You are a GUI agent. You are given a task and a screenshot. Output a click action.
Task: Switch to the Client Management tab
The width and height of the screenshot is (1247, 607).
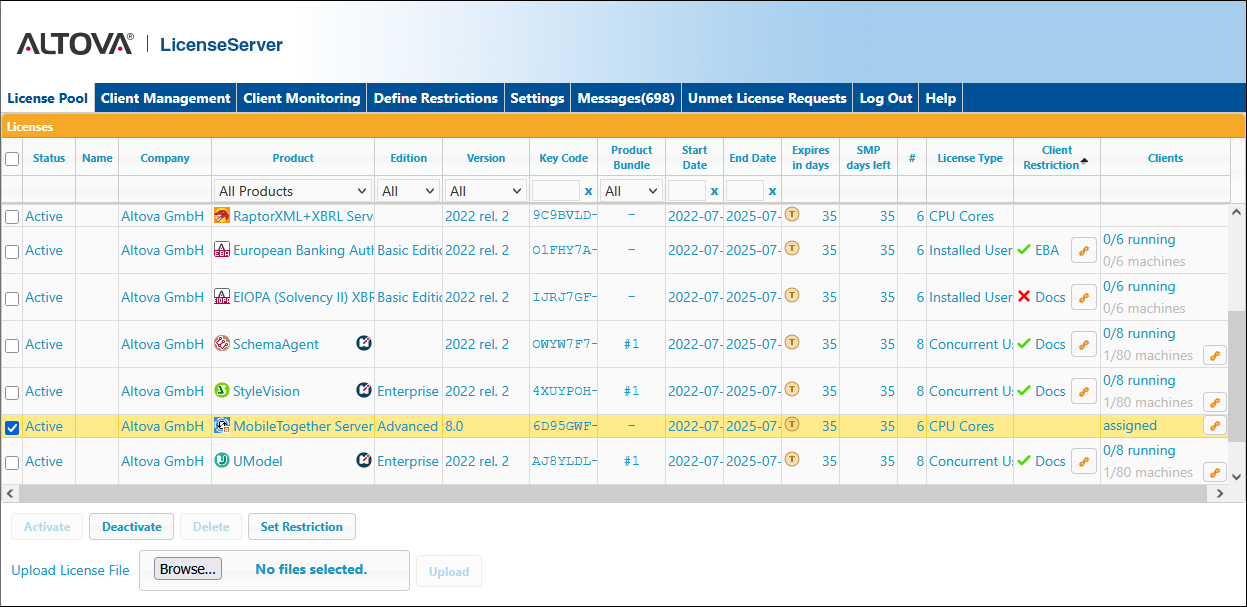[x=165, y=98]
